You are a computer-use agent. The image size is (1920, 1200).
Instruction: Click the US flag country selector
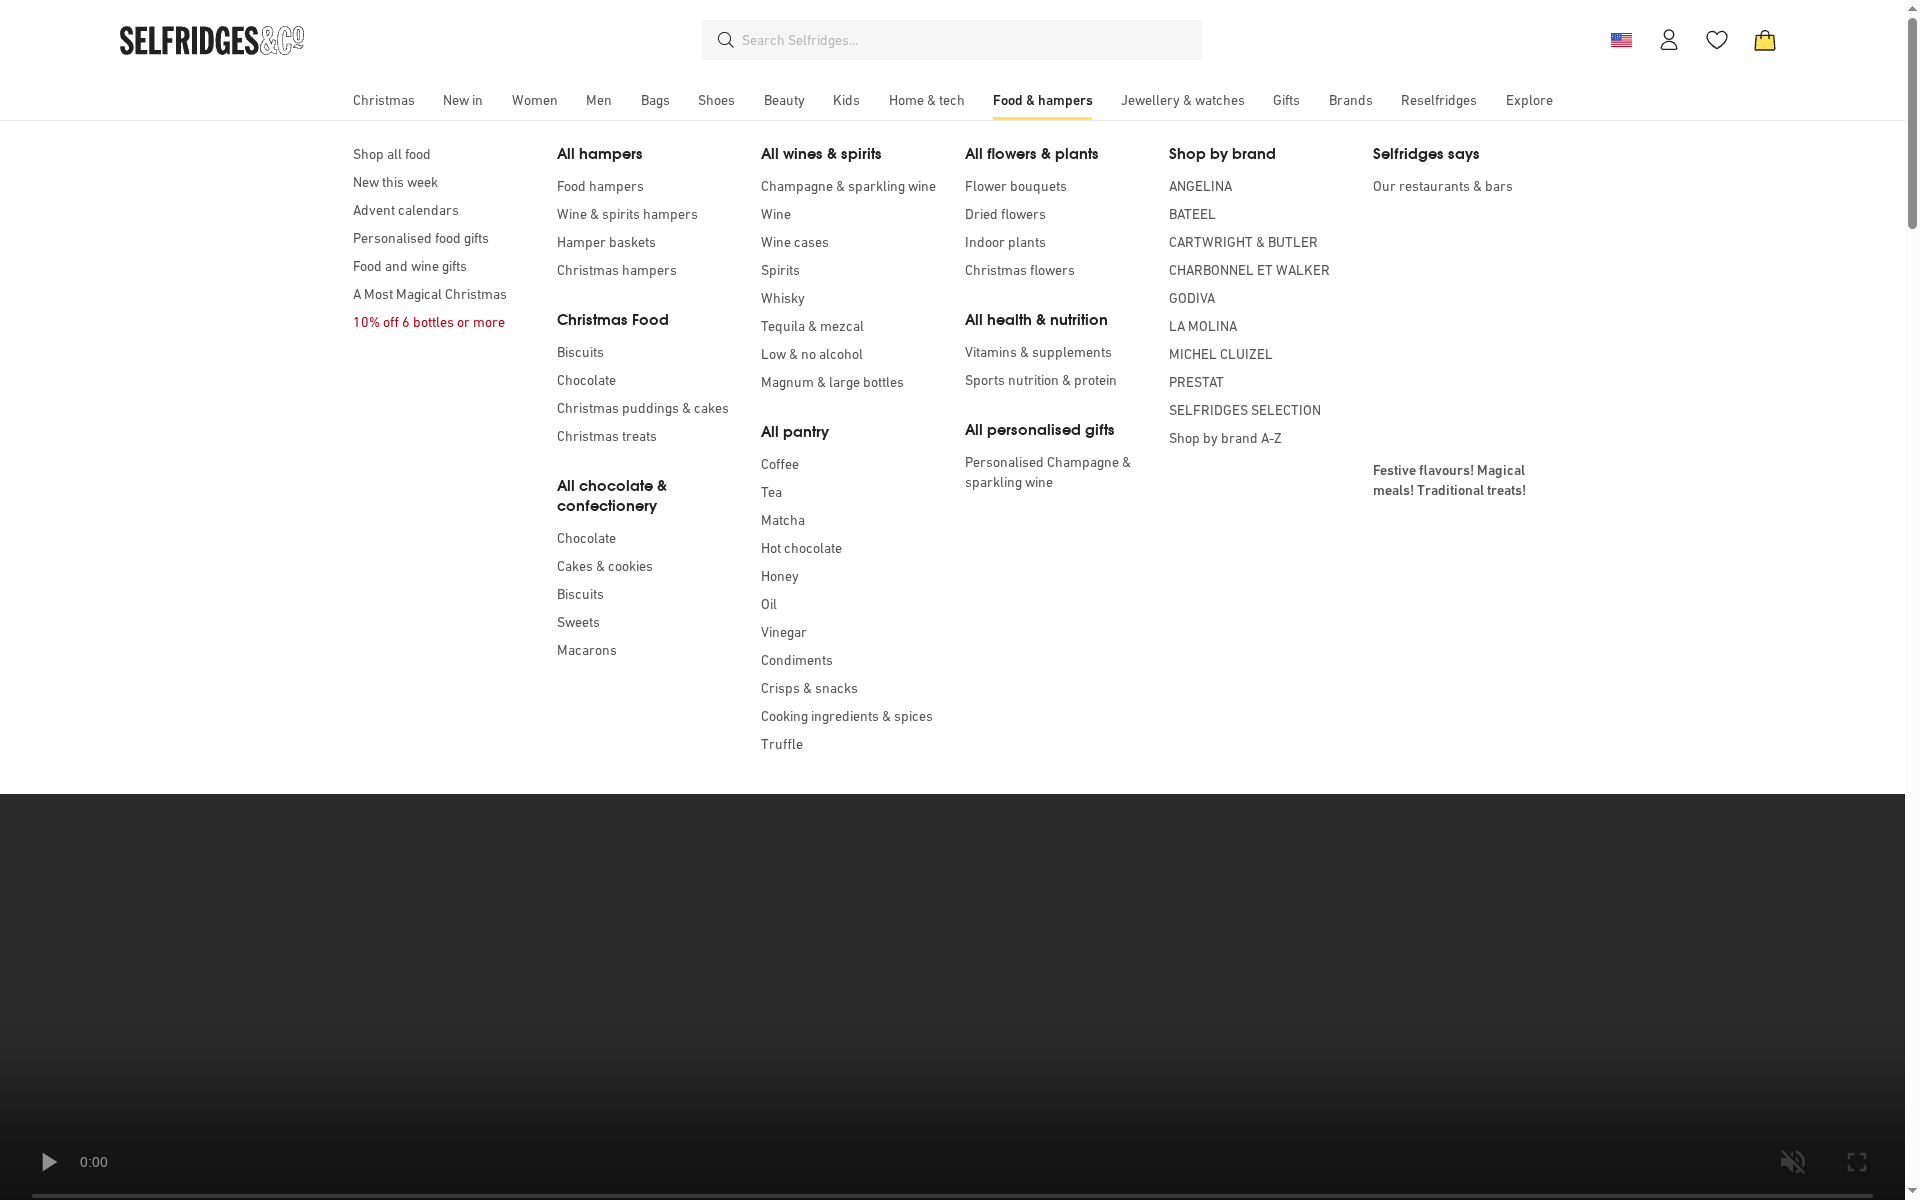click(1621, 40)
